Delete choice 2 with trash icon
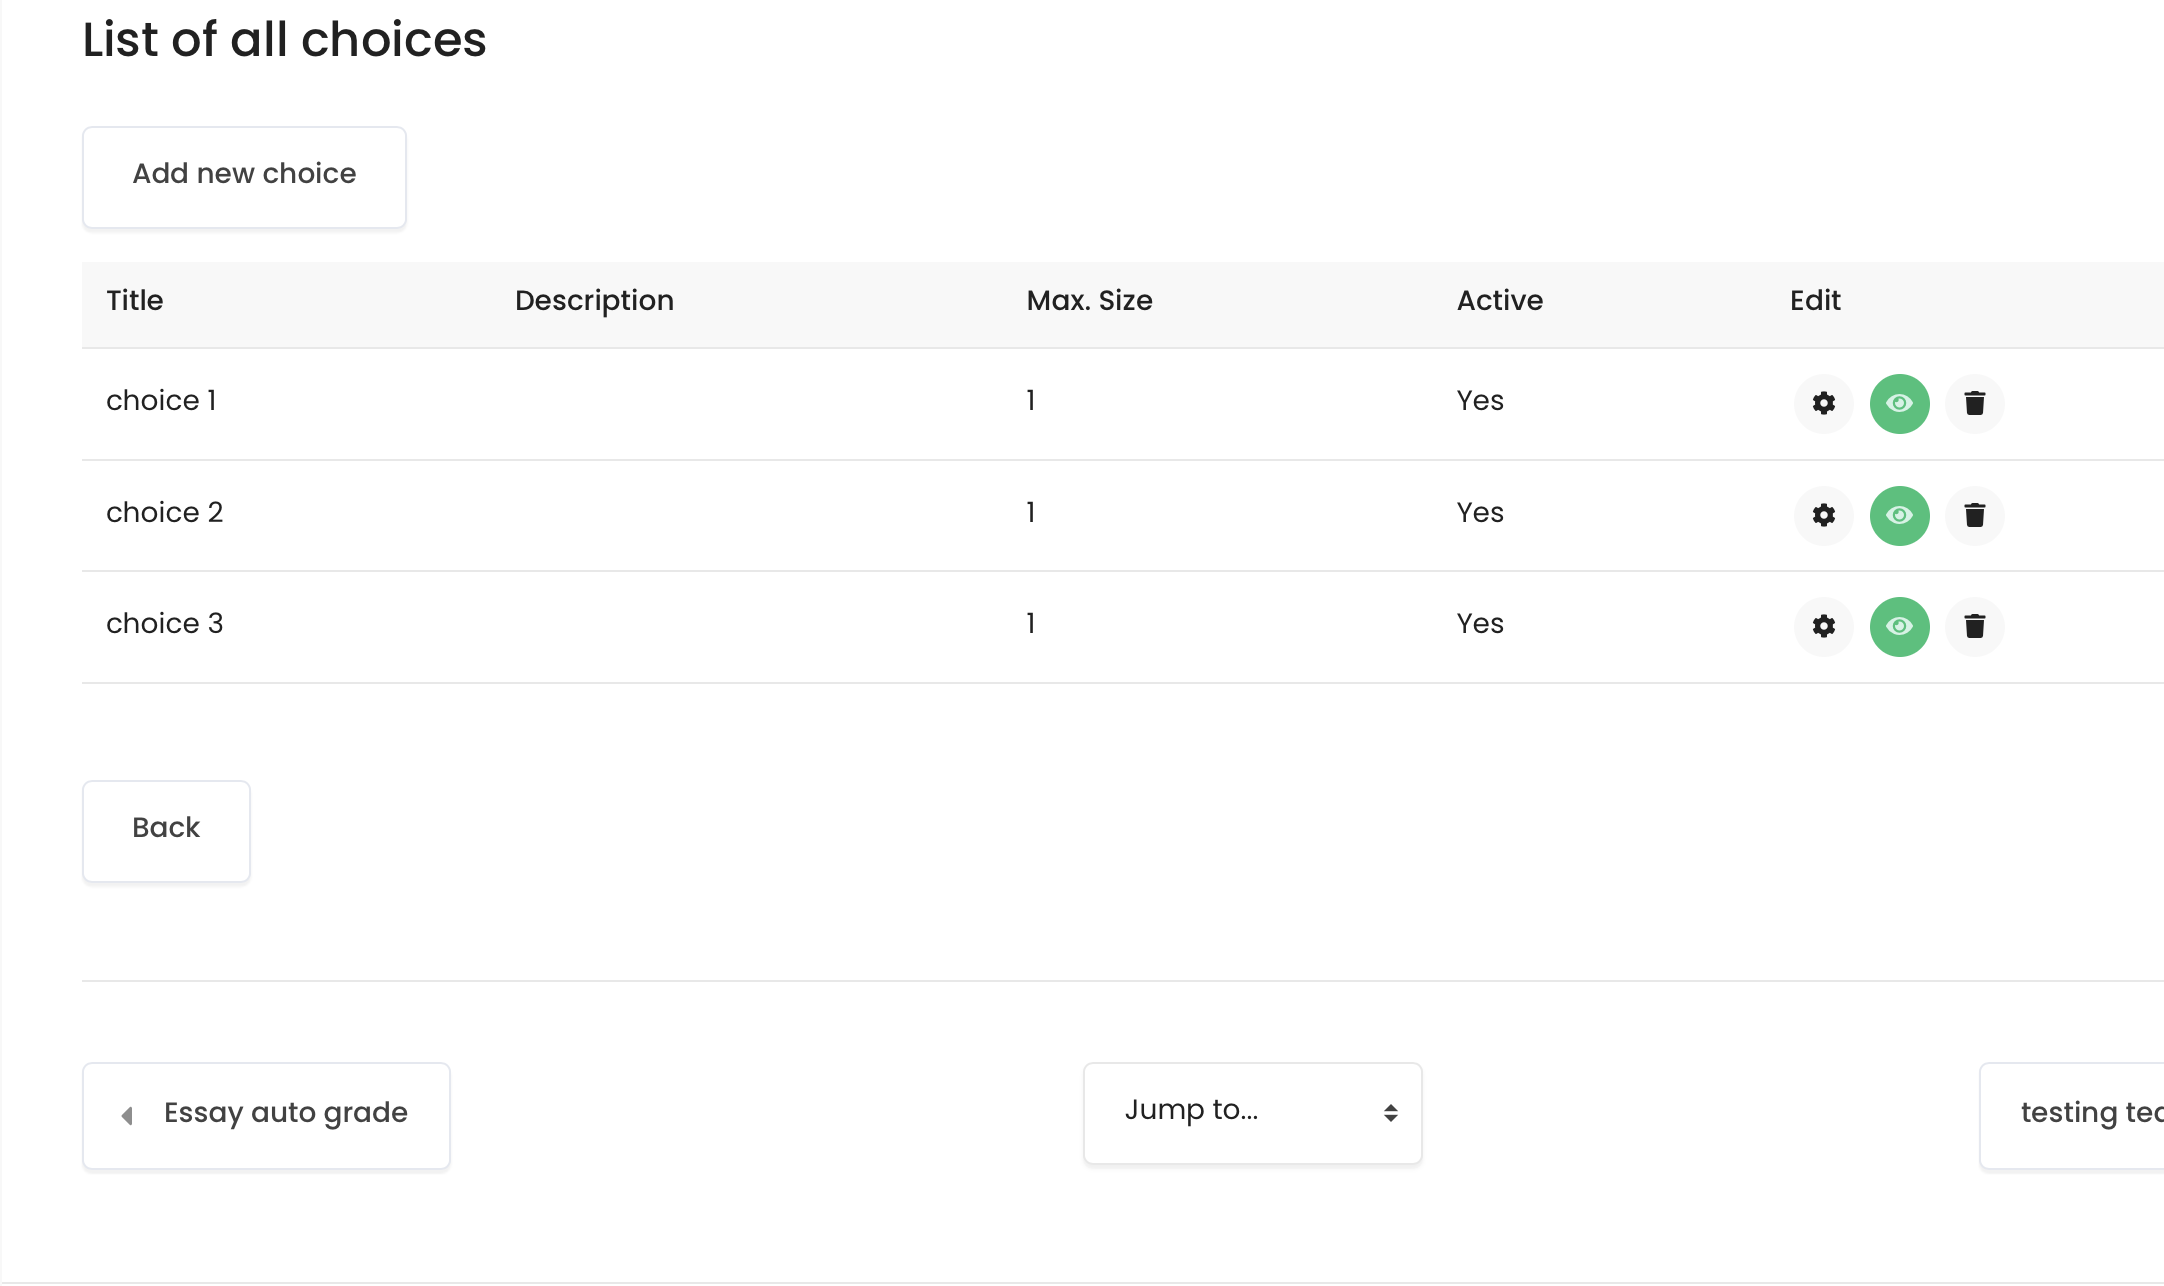Image resolution: width=2164 pixels, height=1286 pixels. [x=1974, y=515]
